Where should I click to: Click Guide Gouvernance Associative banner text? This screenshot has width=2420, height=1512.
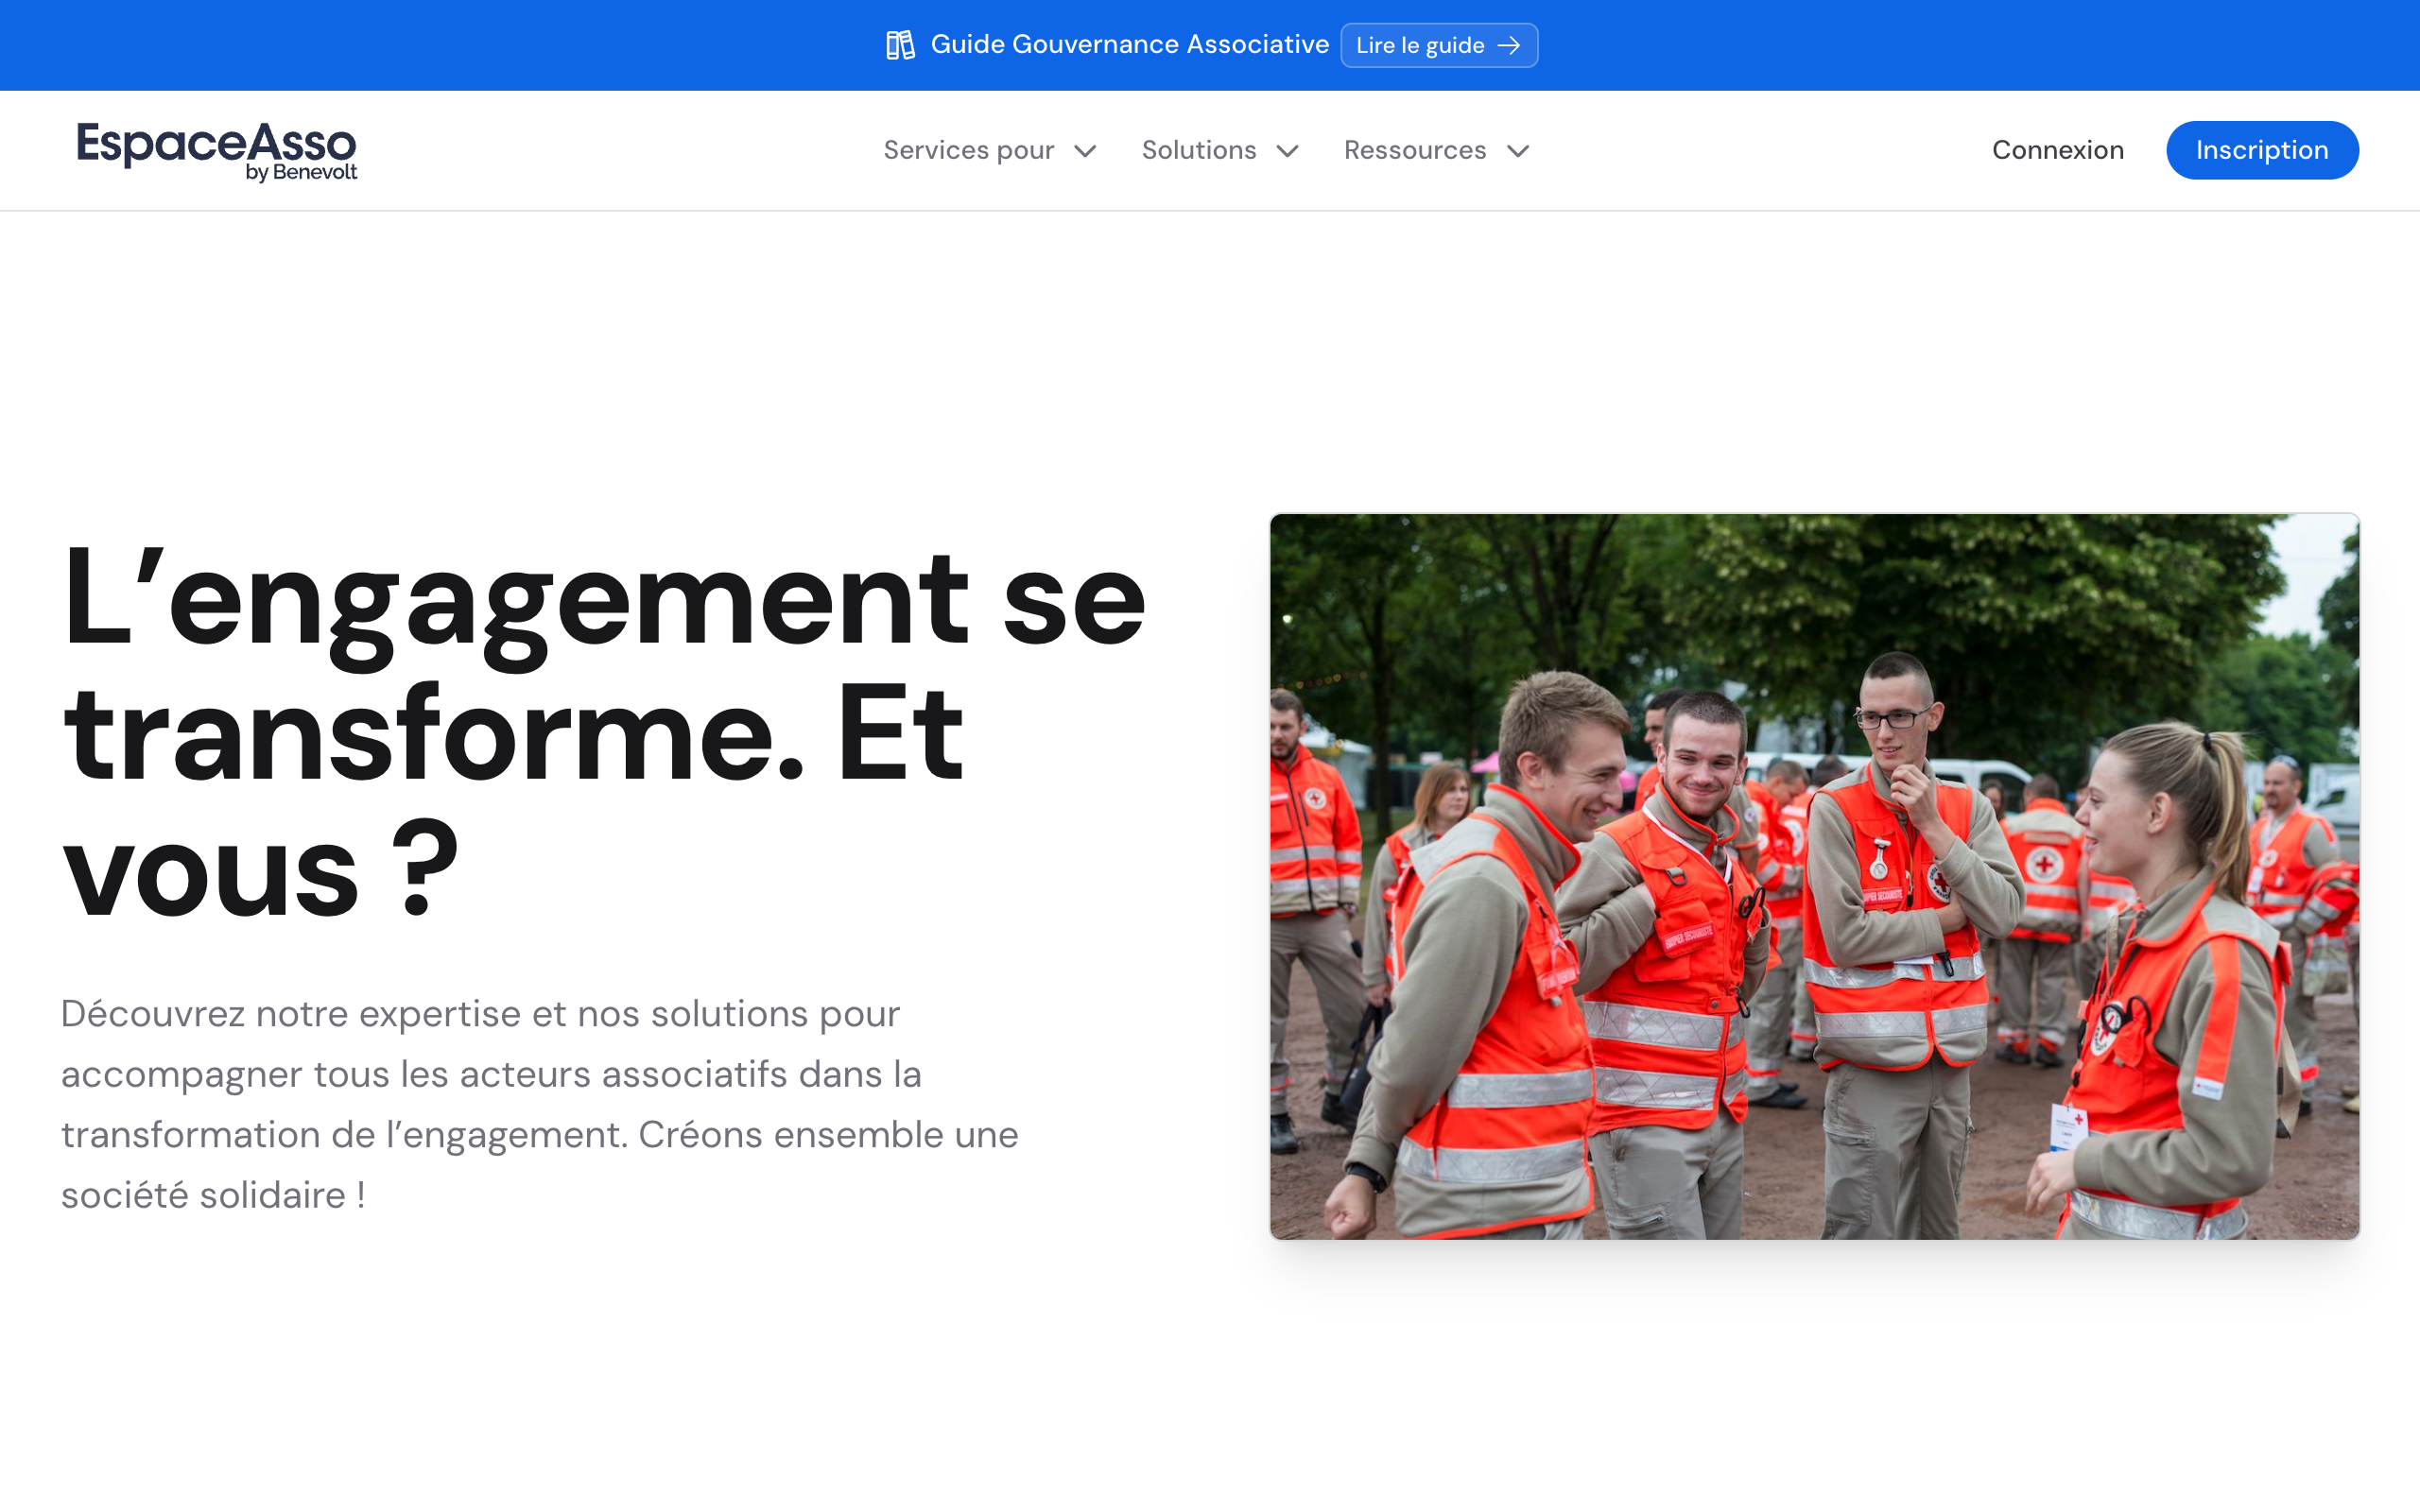tap(1129, 45)
